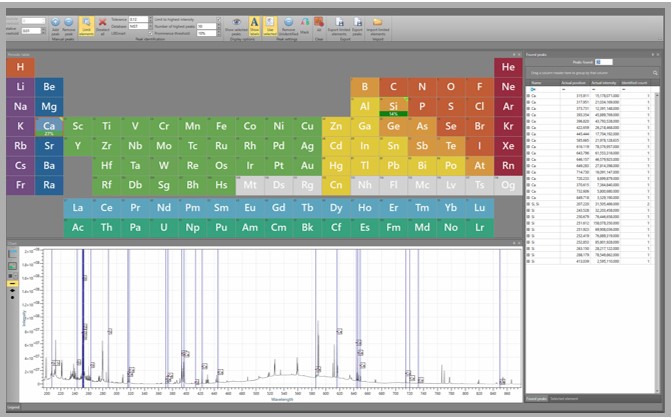Click the Add peak toolbar icon
Image resolution: width=672 pixels, height=418 pixels.
[x=55, y=23]
